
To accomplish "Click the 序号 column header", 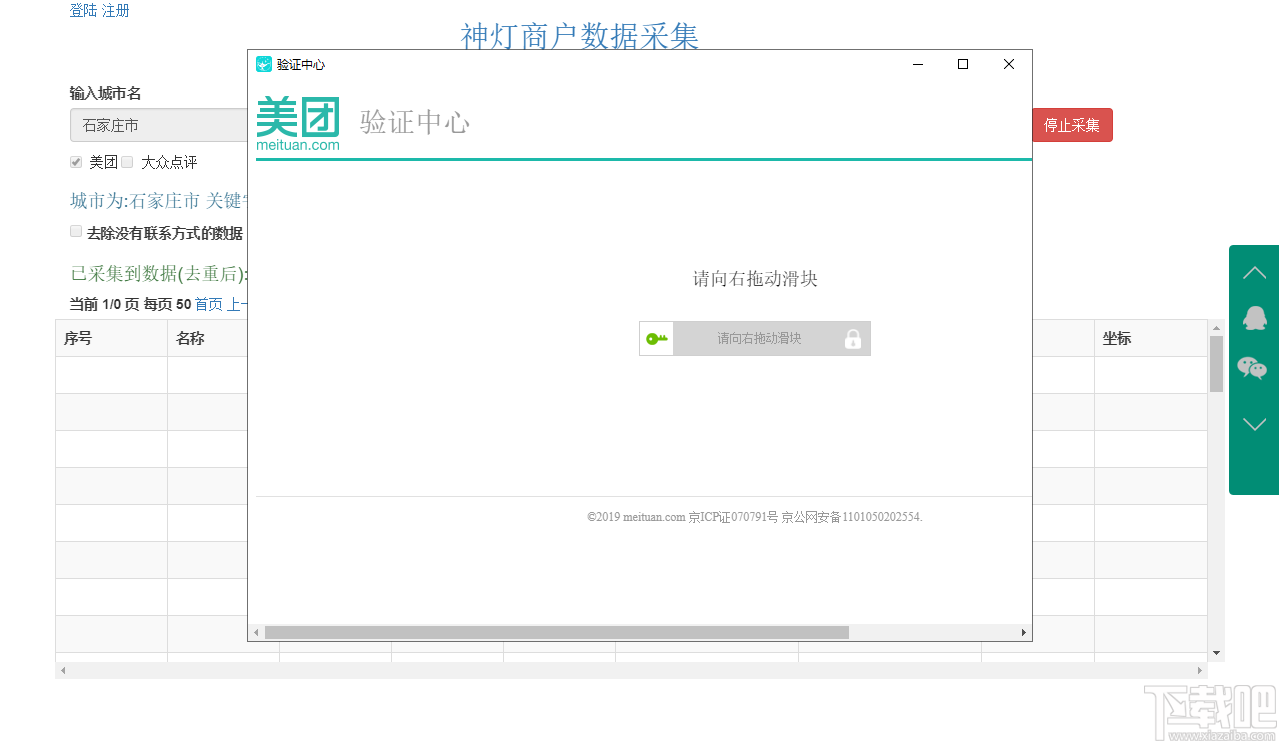I will pyautogui.click(x=111, y=338).
